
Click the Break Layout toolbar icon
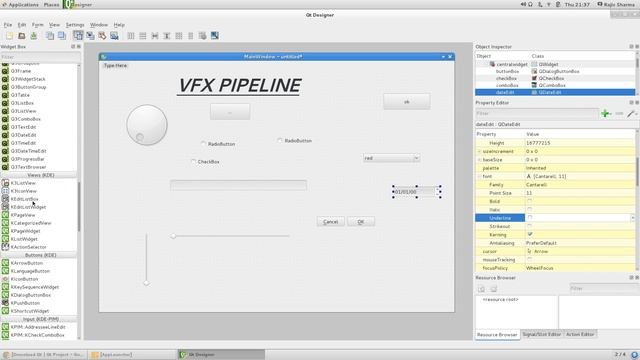pyautogui.click(x=202, y=36)
